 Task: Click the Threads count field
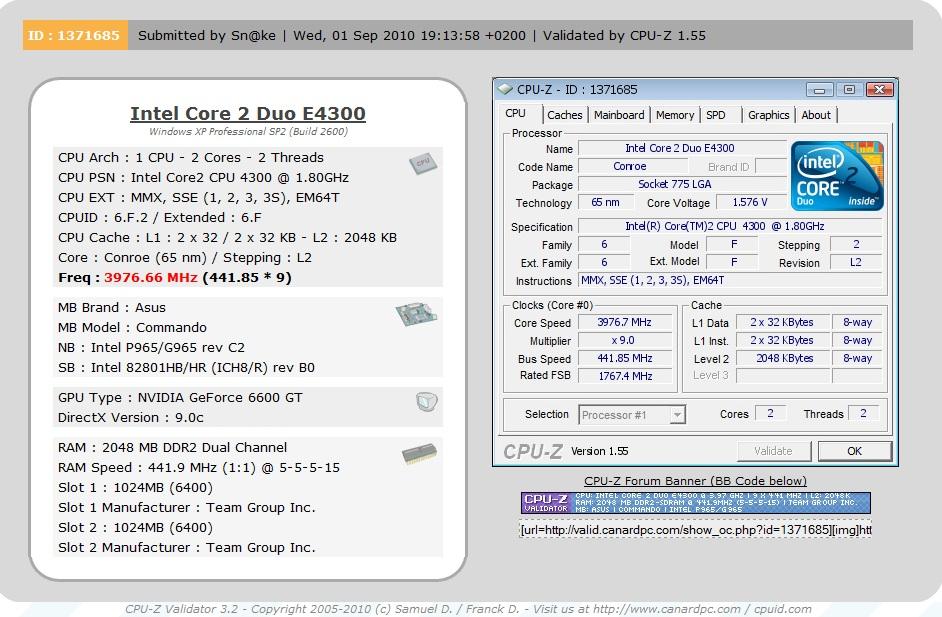point(863,413)
